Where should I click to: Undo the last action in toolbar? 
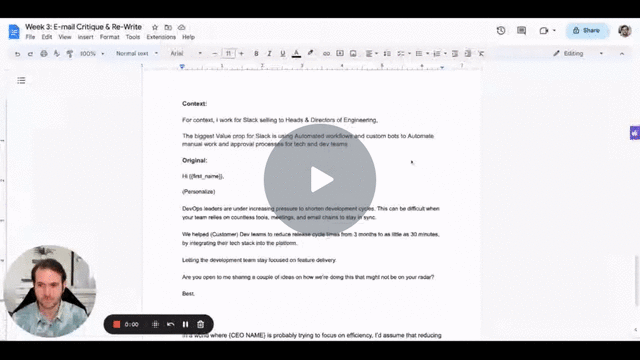(x=18, y=54)
